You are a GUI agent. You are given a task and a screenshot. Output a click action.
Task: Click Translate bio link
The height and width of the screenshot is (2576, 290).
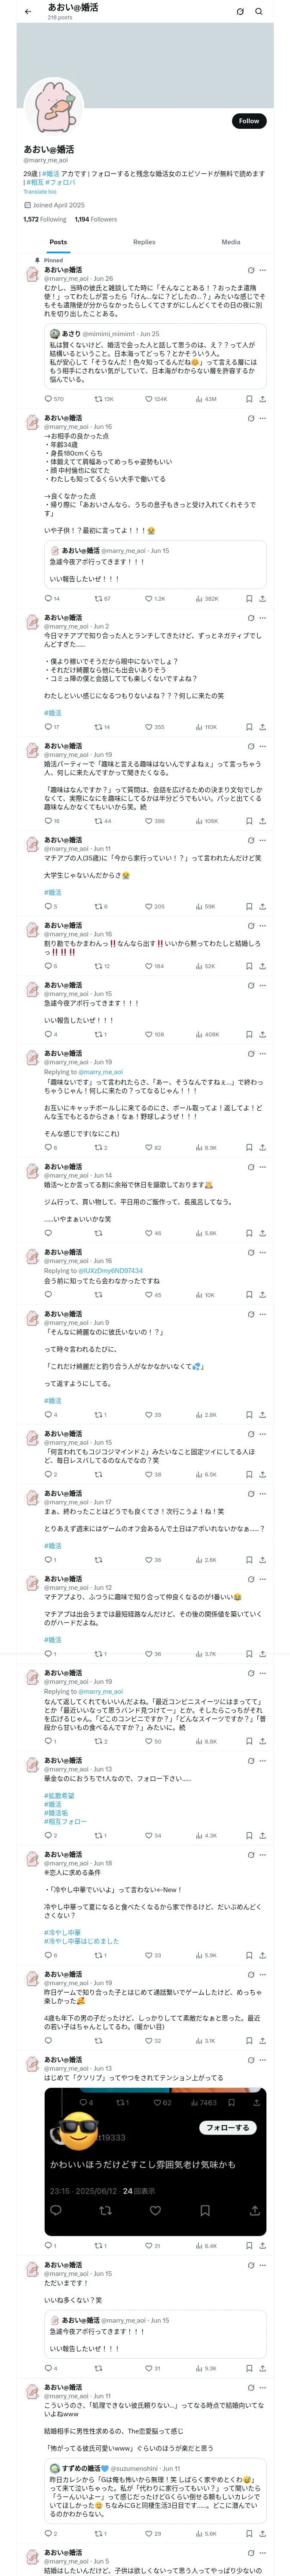point(40,192)
